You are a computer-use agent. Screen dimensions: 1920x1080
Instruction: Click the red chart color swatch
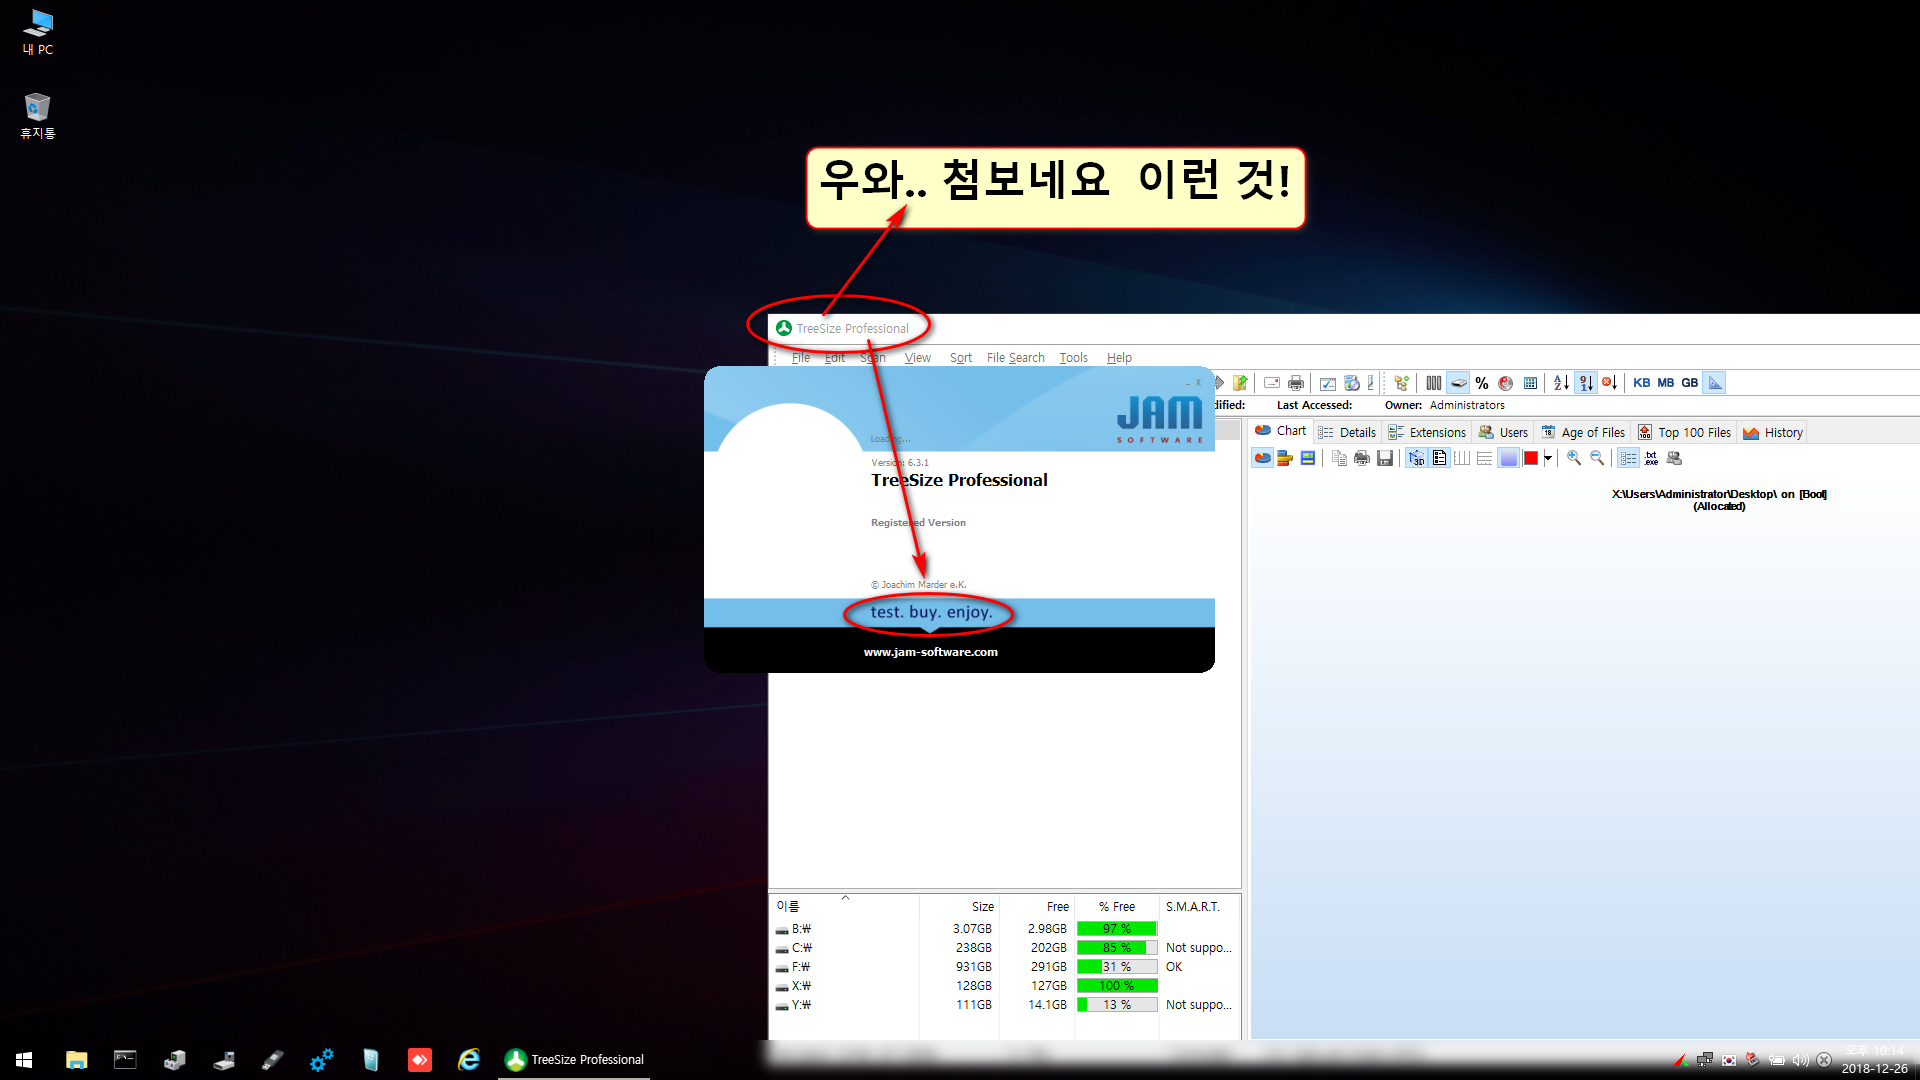(x=1531, y=458)
